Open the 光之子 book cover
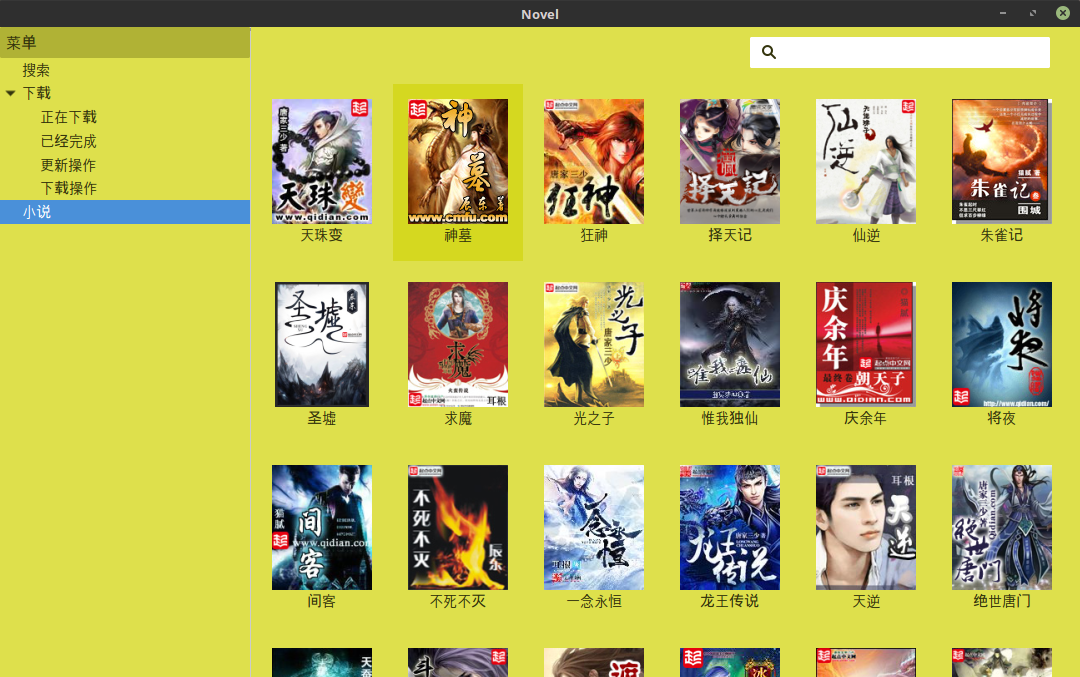Image resolution: width=1080 pixels, height=677 pixels. coord(594,344)
